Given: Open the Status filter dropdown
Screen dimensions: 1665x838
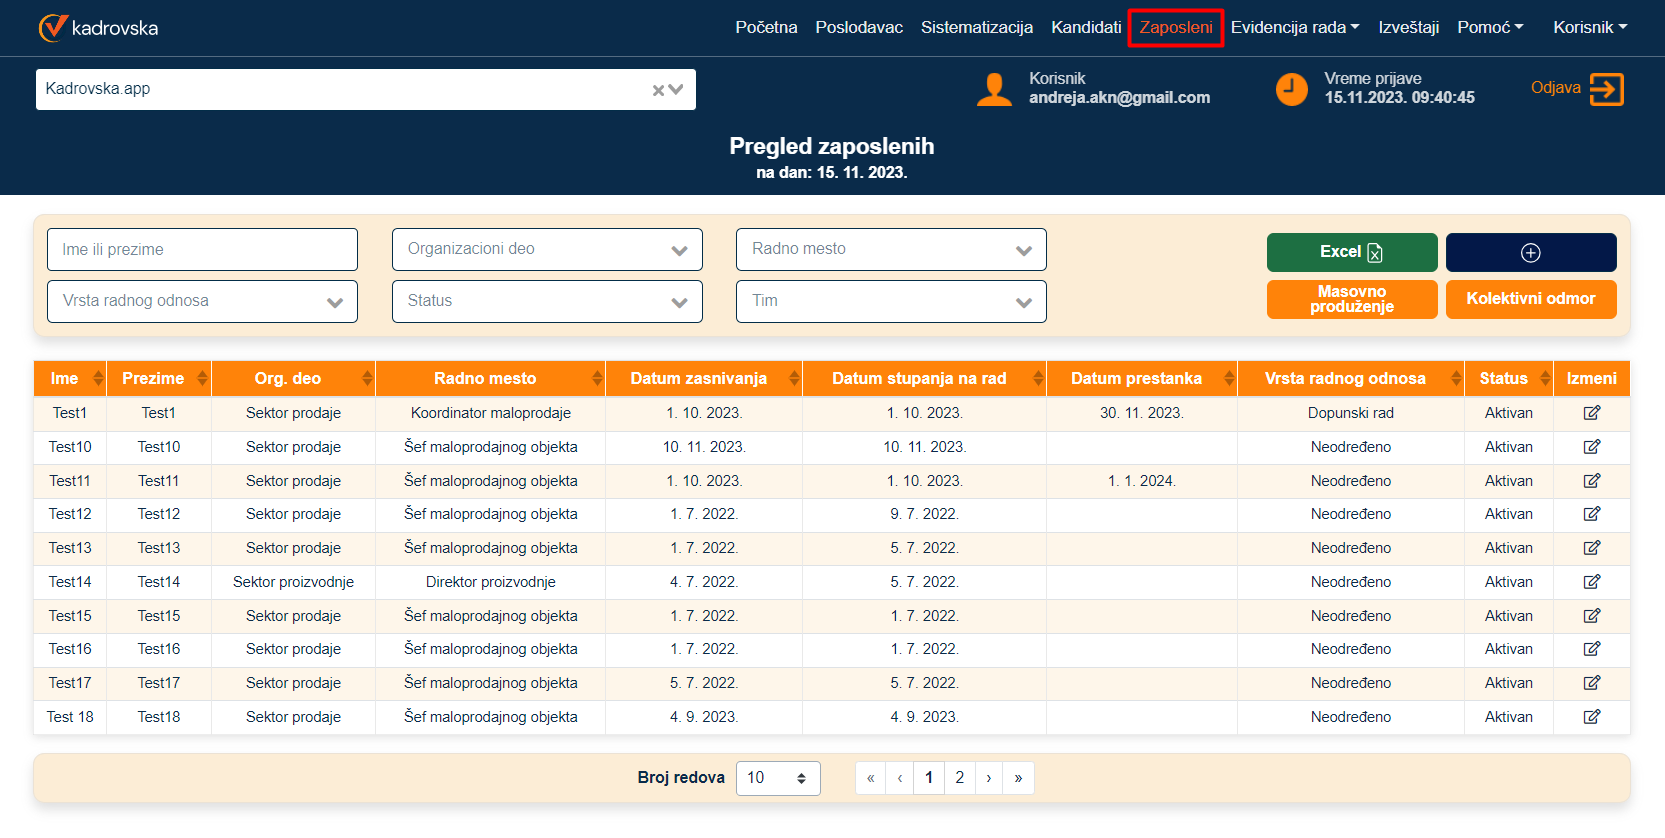Looking at the screenshot, I should [546, 302].
